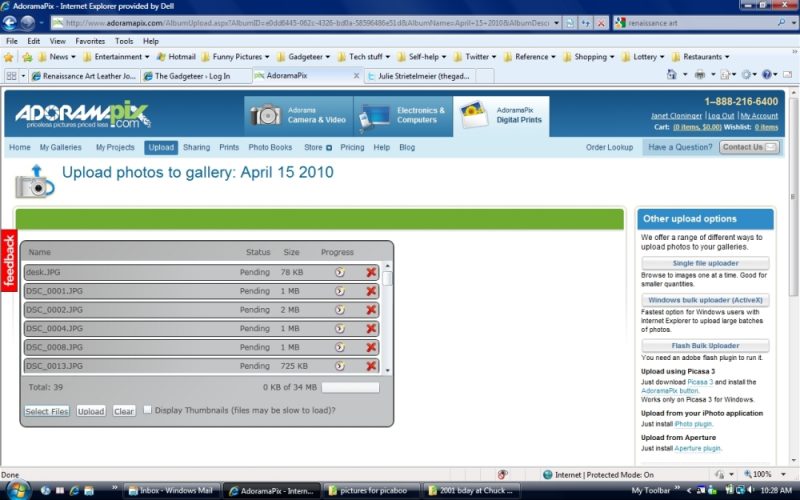Click the upload progress bar next to 34 MB
Screen dimensions: 800x500
coord(350,387)
